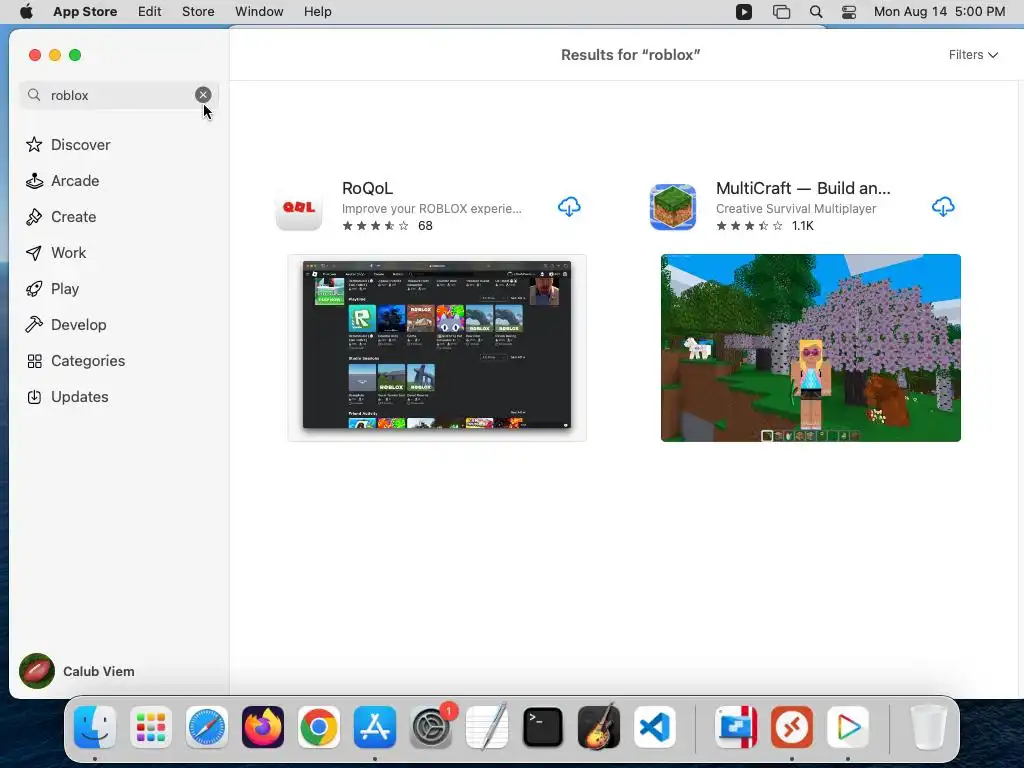Launch Terminal from the Dock
1024x768 pixels.
click(x=543, y=727)
